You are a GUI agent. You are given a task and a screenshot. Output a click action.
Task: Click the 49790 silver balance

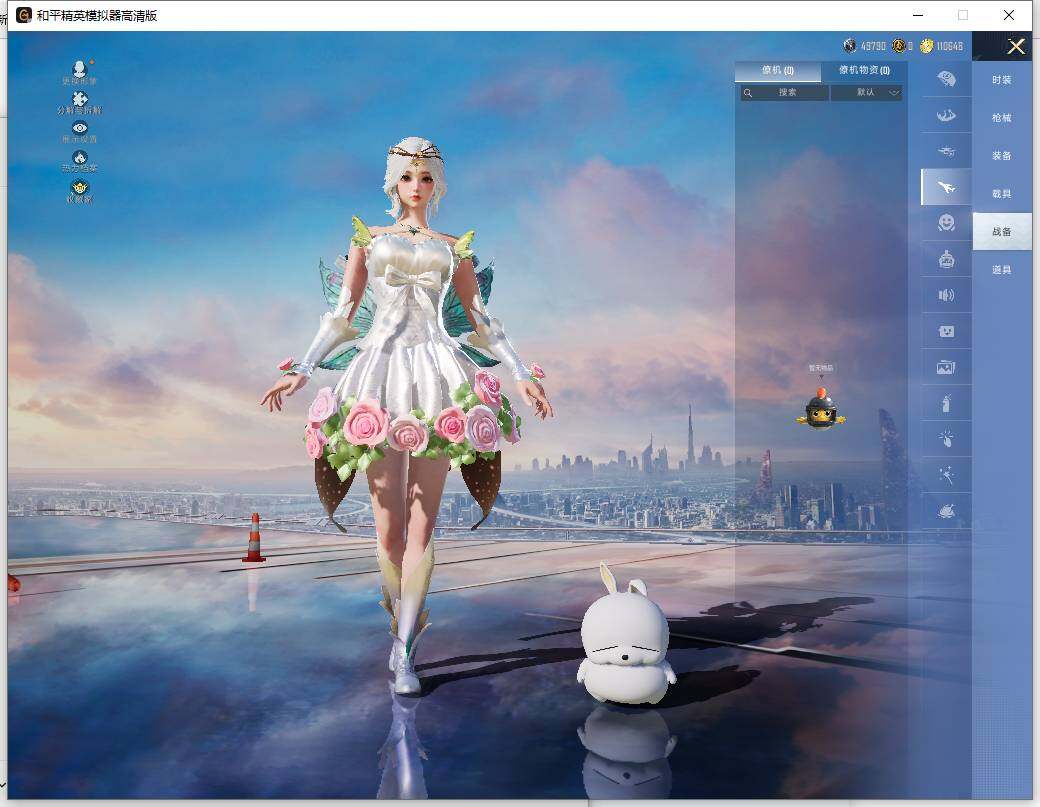pyautogui.click(x=873, y=46)
